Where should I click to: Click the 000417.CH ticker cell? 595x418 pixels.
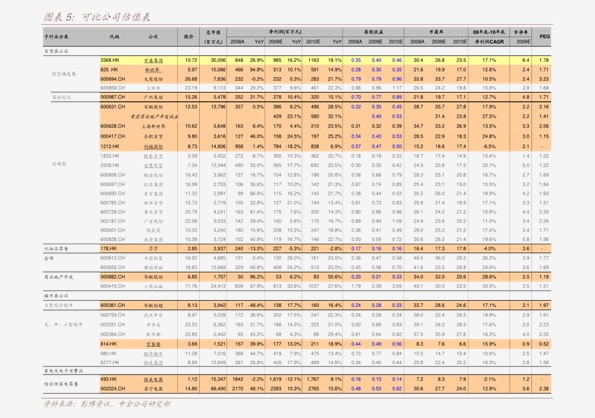click(113, 137)
